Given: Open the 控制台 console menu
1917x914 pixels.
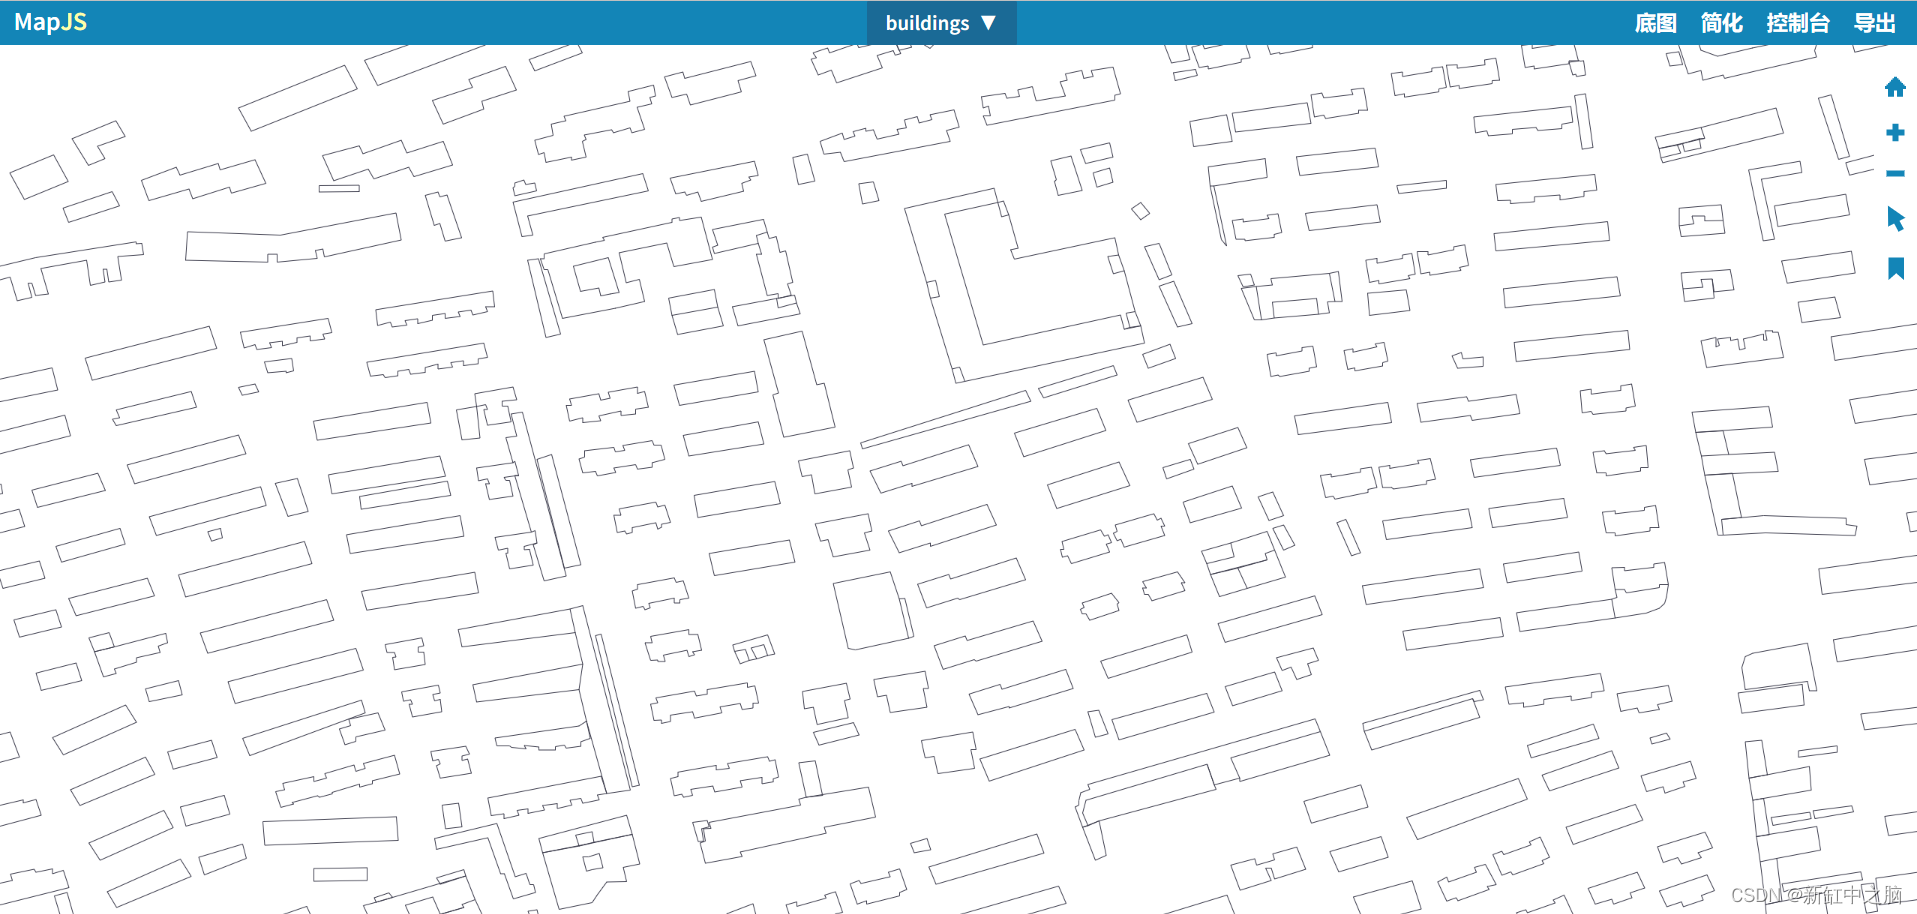Looking at the screenshot, I should click(1797, 23).
